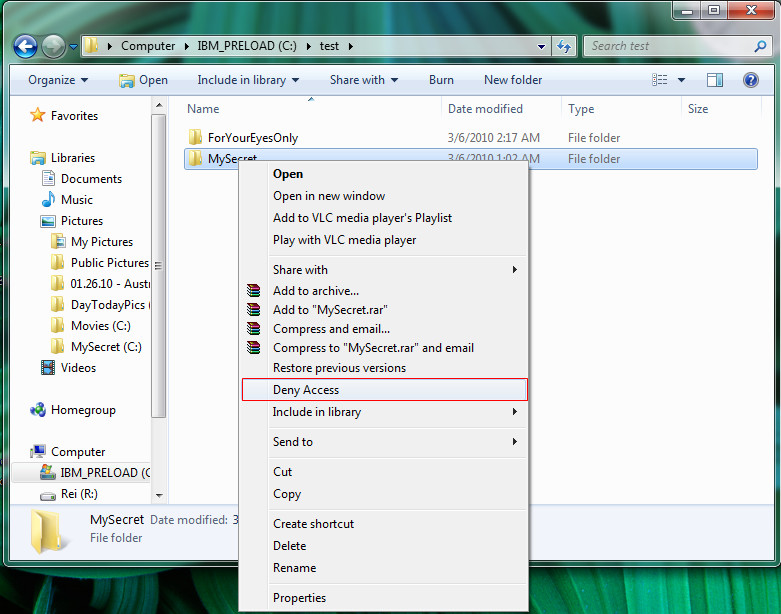Select the 01.26.10 folder in sidebar
Viewport: 781px width, 614px height.
tap(100, 284)
